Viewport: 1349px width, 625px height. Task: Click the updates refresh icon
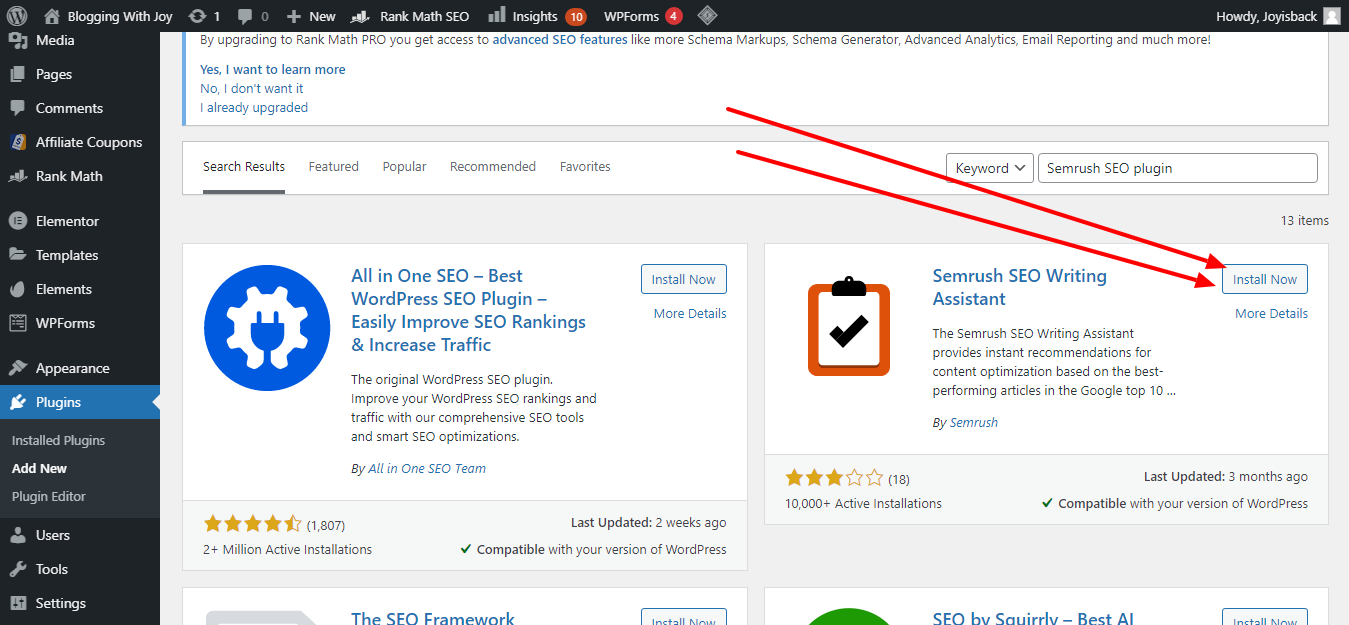(x=197, y=16)
